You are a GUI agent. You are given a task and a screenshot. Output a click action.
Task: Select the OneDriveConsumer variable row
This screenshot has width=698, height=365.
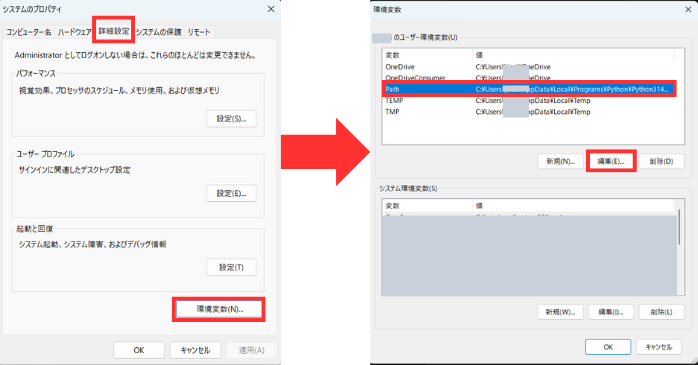click(x=528, y=78)
